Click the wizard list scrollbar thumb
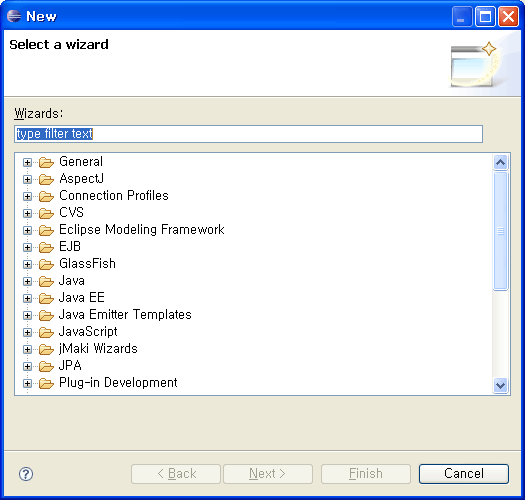Image resolution: width=525 pixels, height=500 pixels. point(501,230)
